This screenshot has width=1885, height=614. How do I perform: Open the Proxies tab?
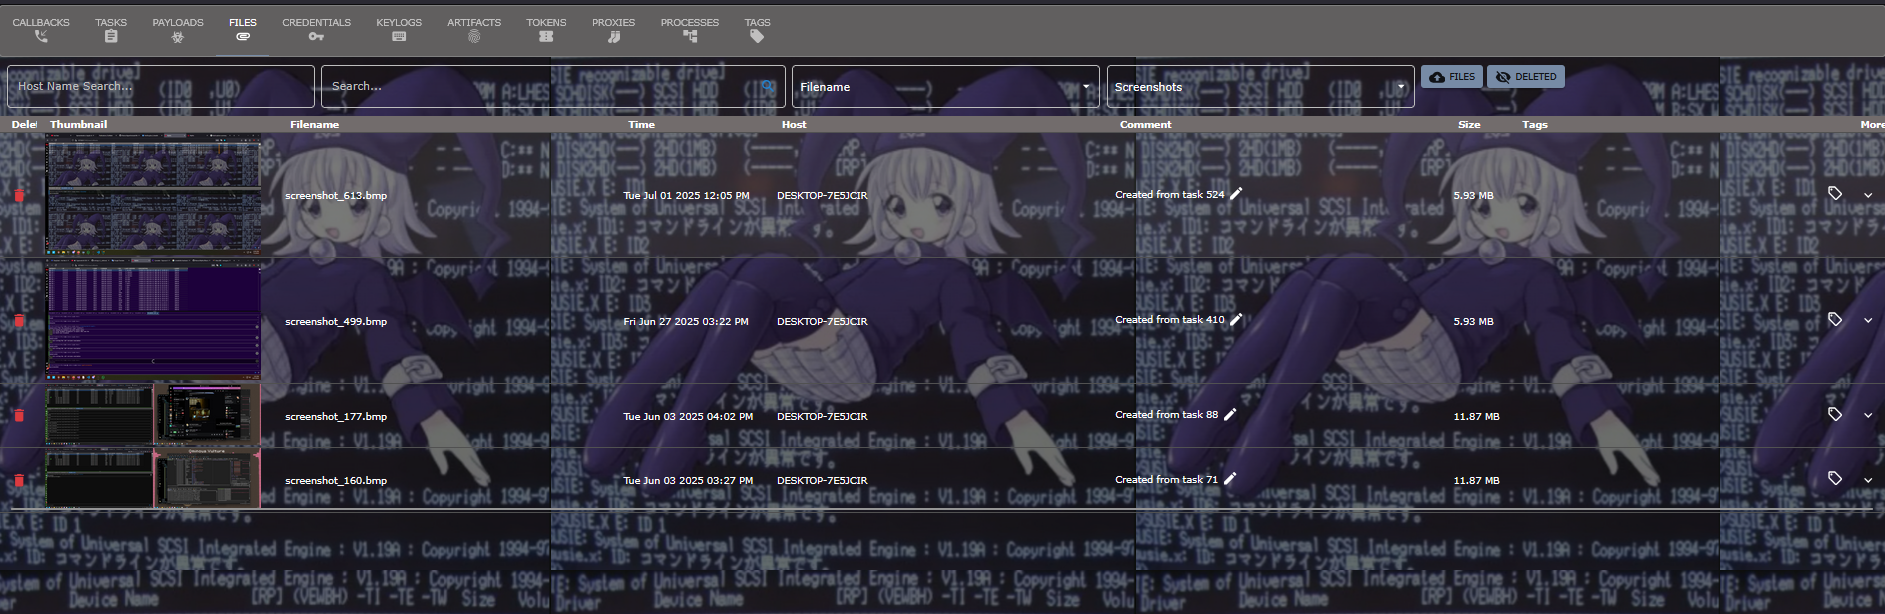pyautogui.click(x=613, y=29)
